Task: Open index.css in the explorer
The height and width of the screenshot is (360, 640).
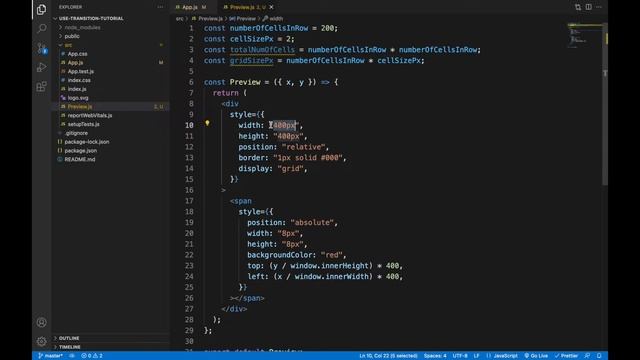Action: [x=79, y=80]
